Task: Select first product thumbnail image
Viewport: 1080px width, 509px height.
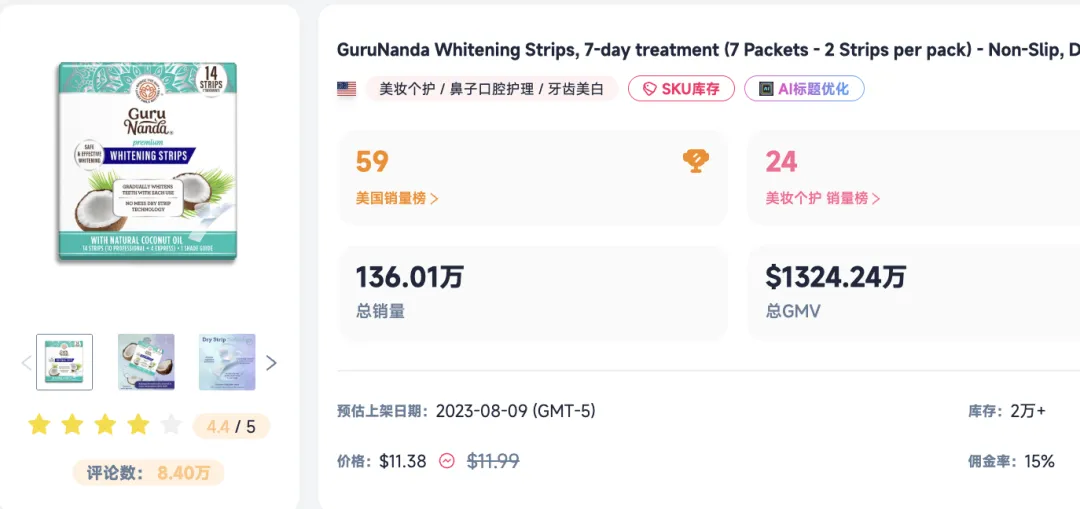Action: tap(64, 362)
